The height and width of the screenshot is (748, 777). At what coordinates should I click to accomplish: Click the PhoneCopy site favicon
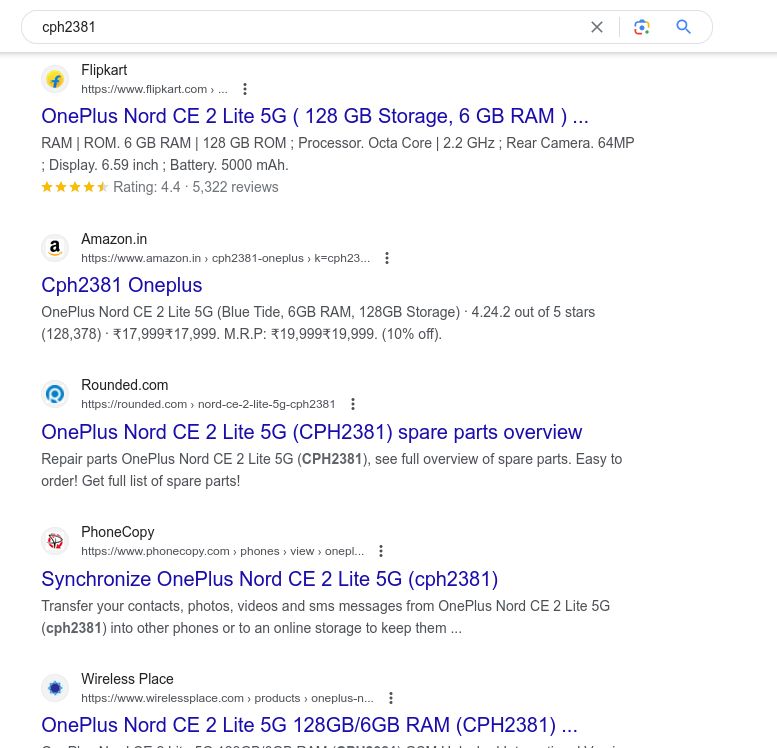55,541
